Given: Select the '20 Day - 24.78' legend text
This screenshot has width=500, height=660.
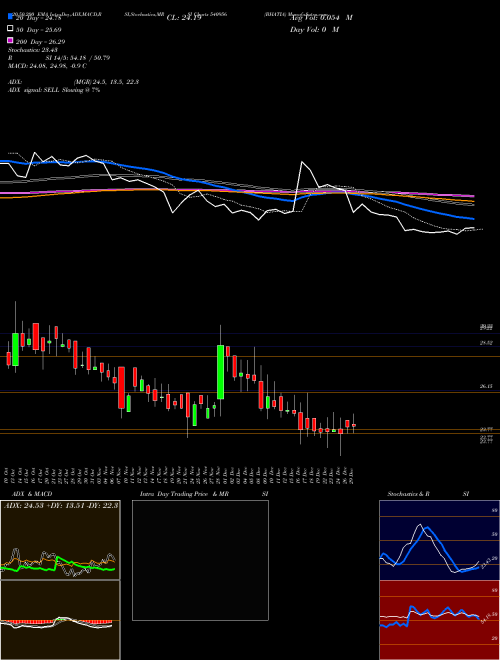Looking at the screenshot, I should [x=39, y=18].
